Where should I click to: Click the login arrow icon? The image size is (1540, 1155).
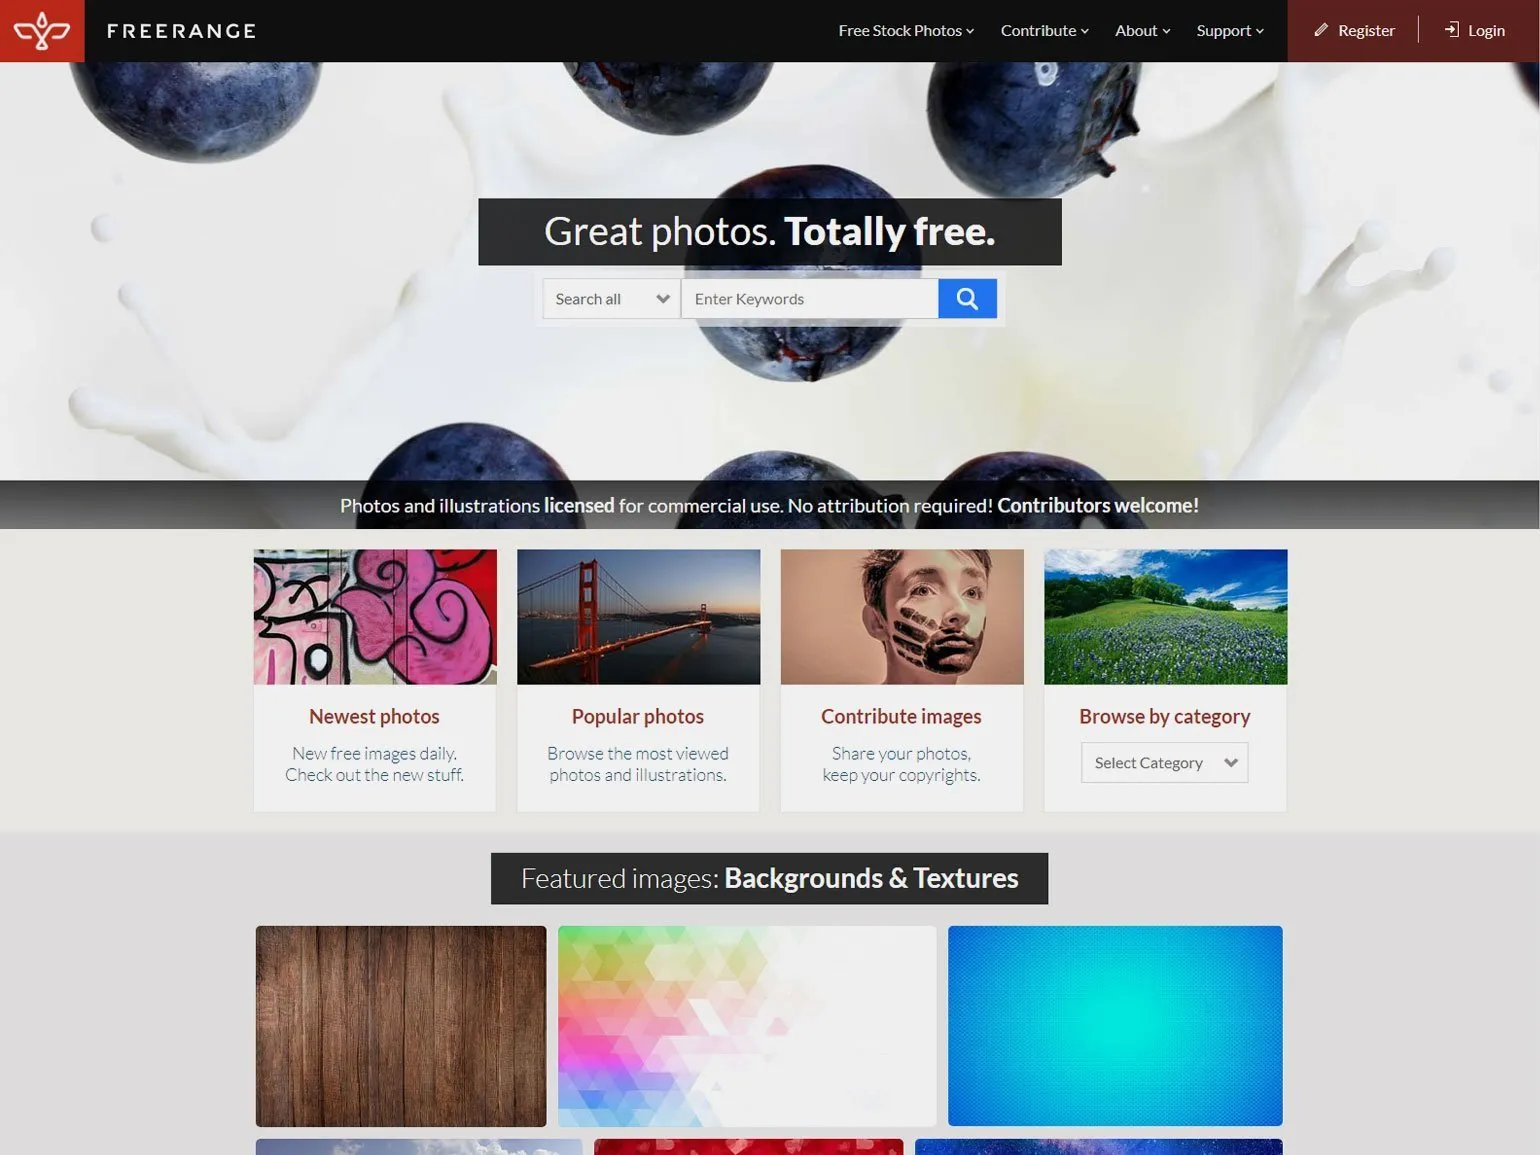tap(1452, 30)
